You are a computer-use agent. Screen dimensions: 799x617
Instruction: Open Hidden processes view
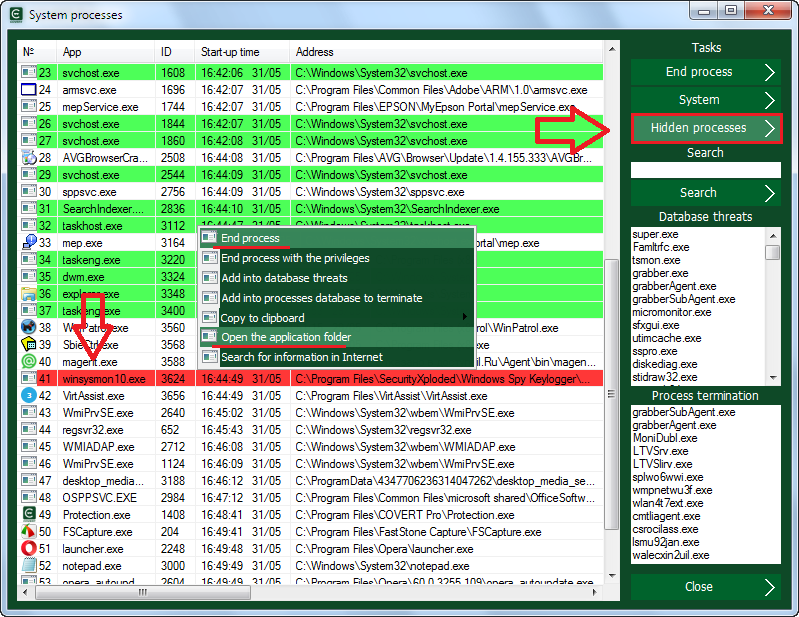click(x=706, y=128)
